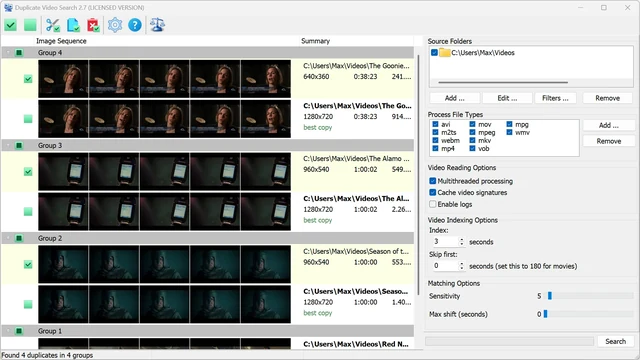The width and height of the screenshot is (640, 360).
Task: Click the Skip first value field
Action: pos(445,266)
